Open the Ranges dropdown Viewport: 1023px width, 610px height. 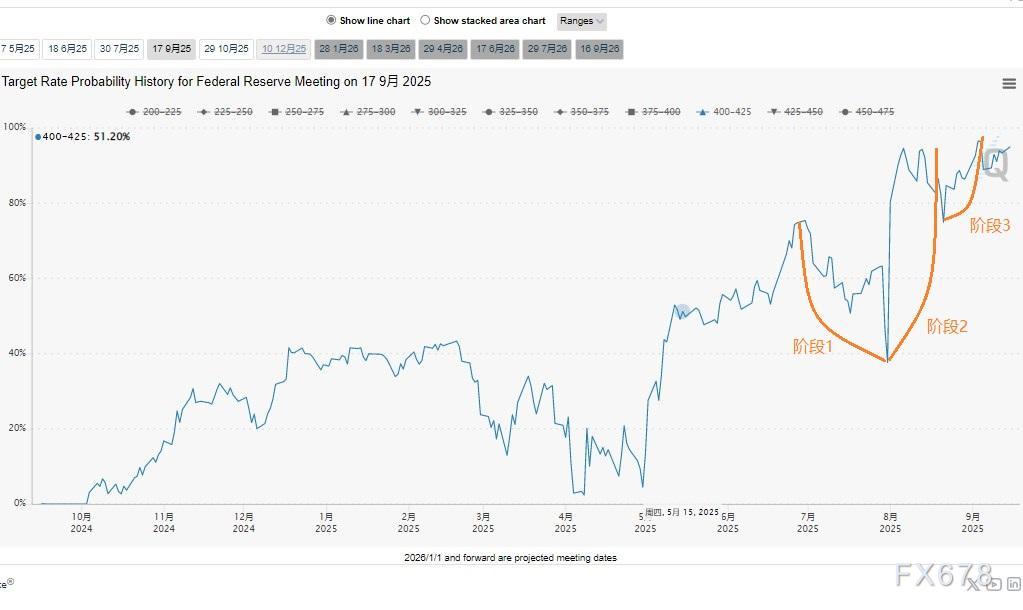[x=581, y=21]
